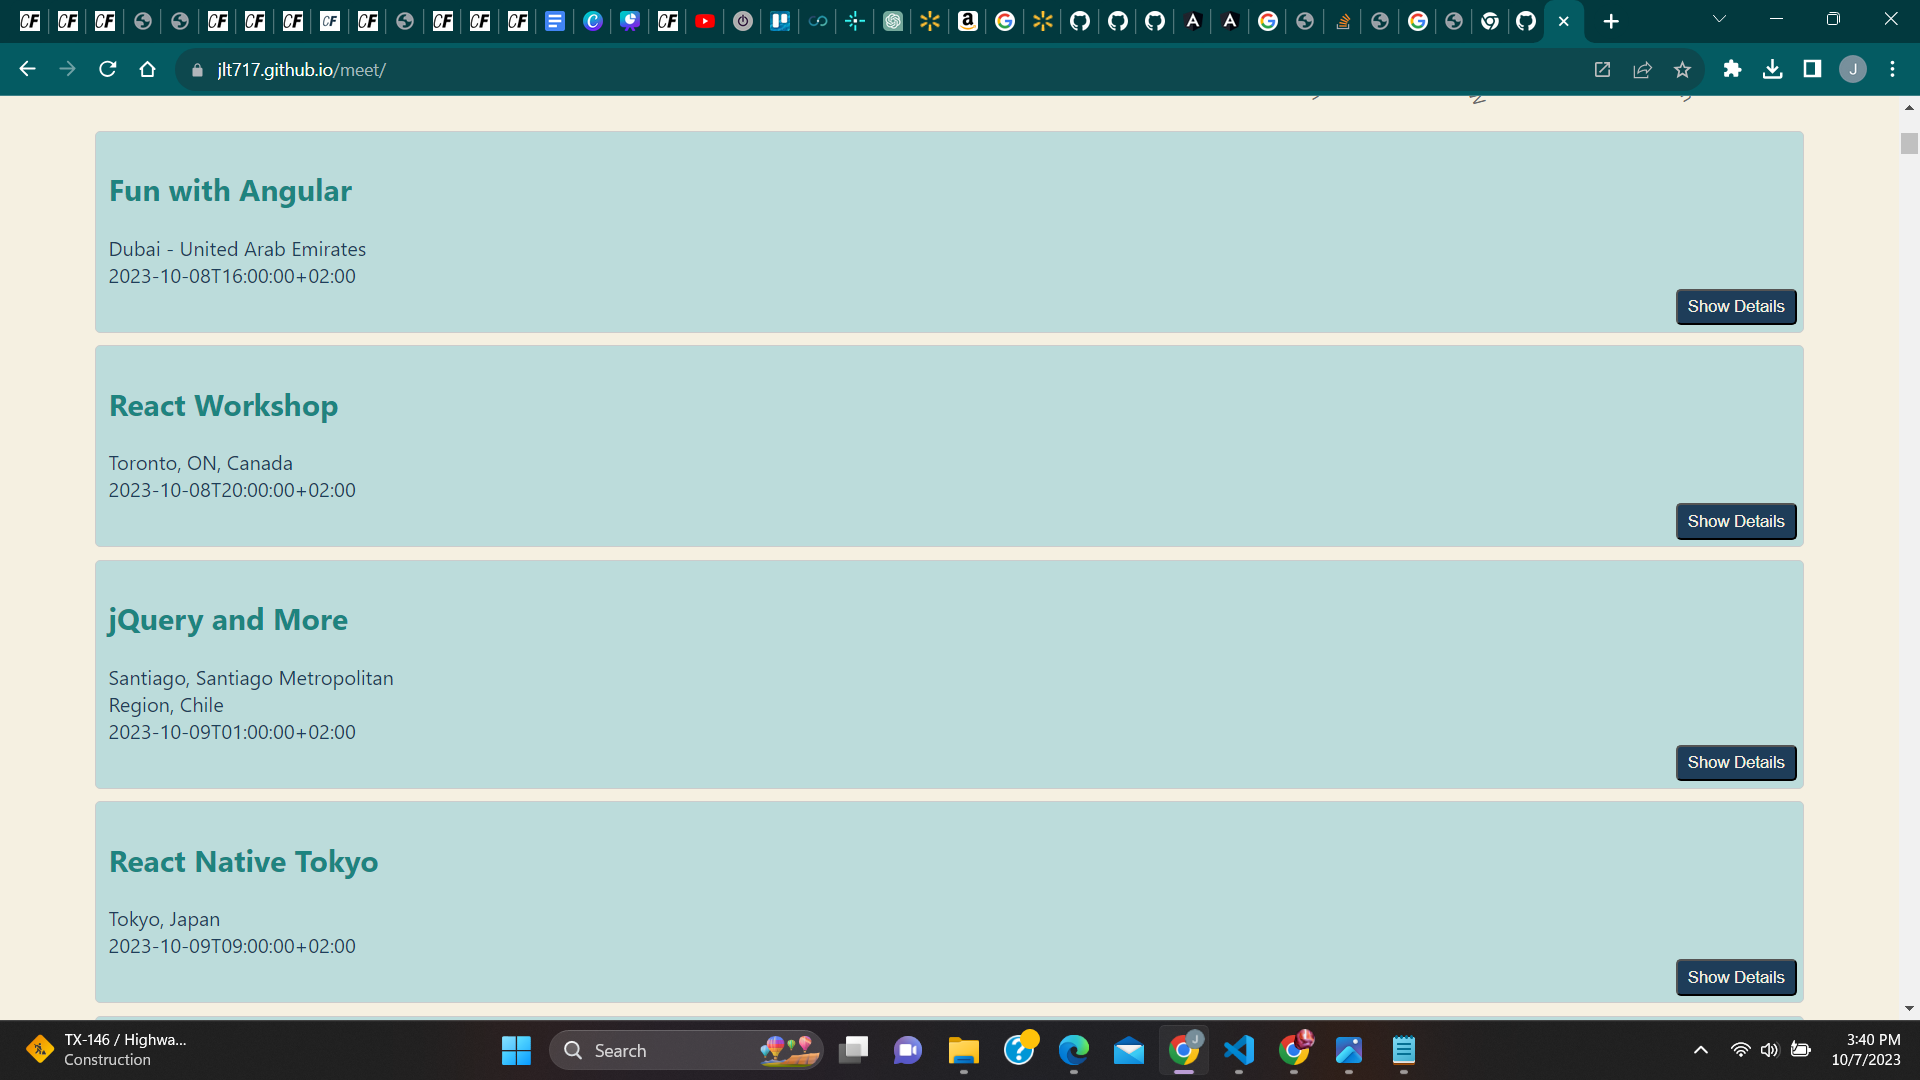The width and height of the screenshot is (1920, 1080).
Task: Show Details for React Workshop
Action: (1735, 521)
